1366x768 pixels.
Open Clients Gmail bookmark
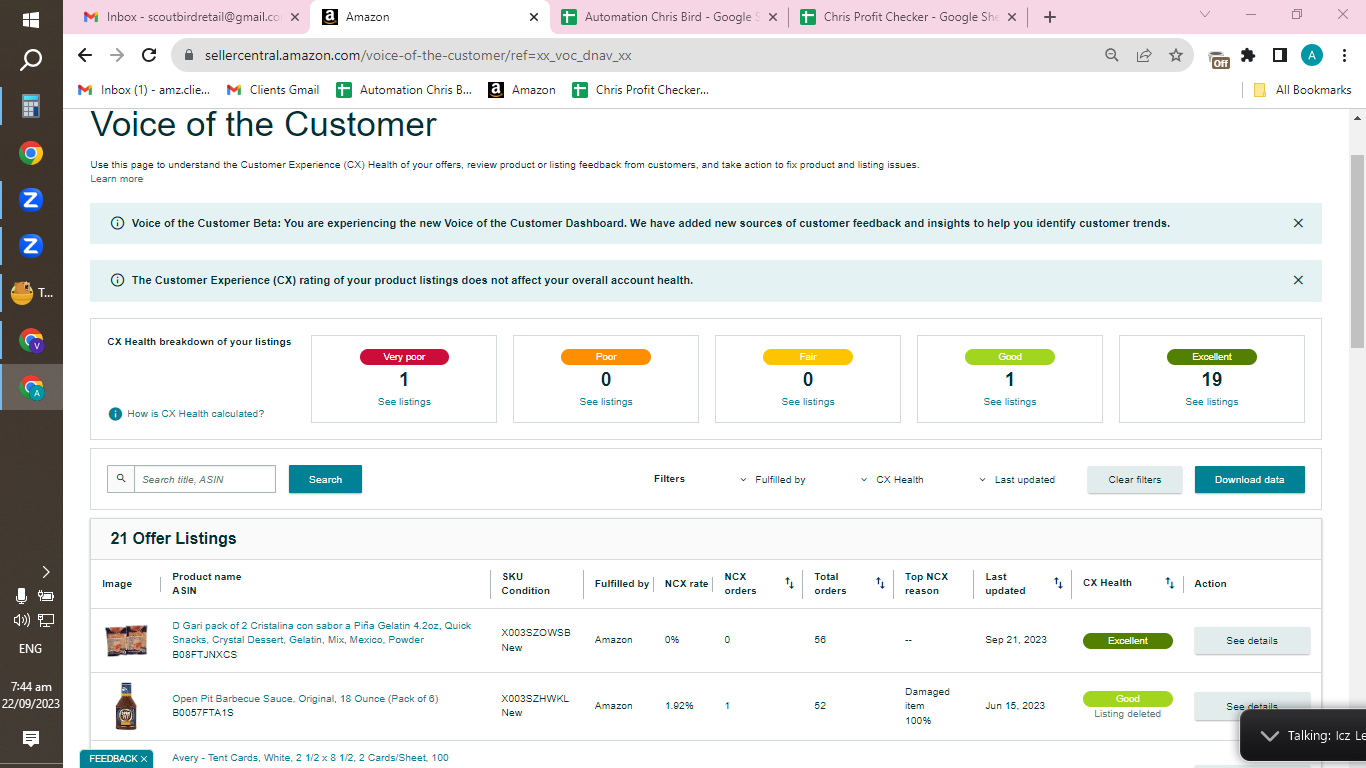(x=273, y=90)
